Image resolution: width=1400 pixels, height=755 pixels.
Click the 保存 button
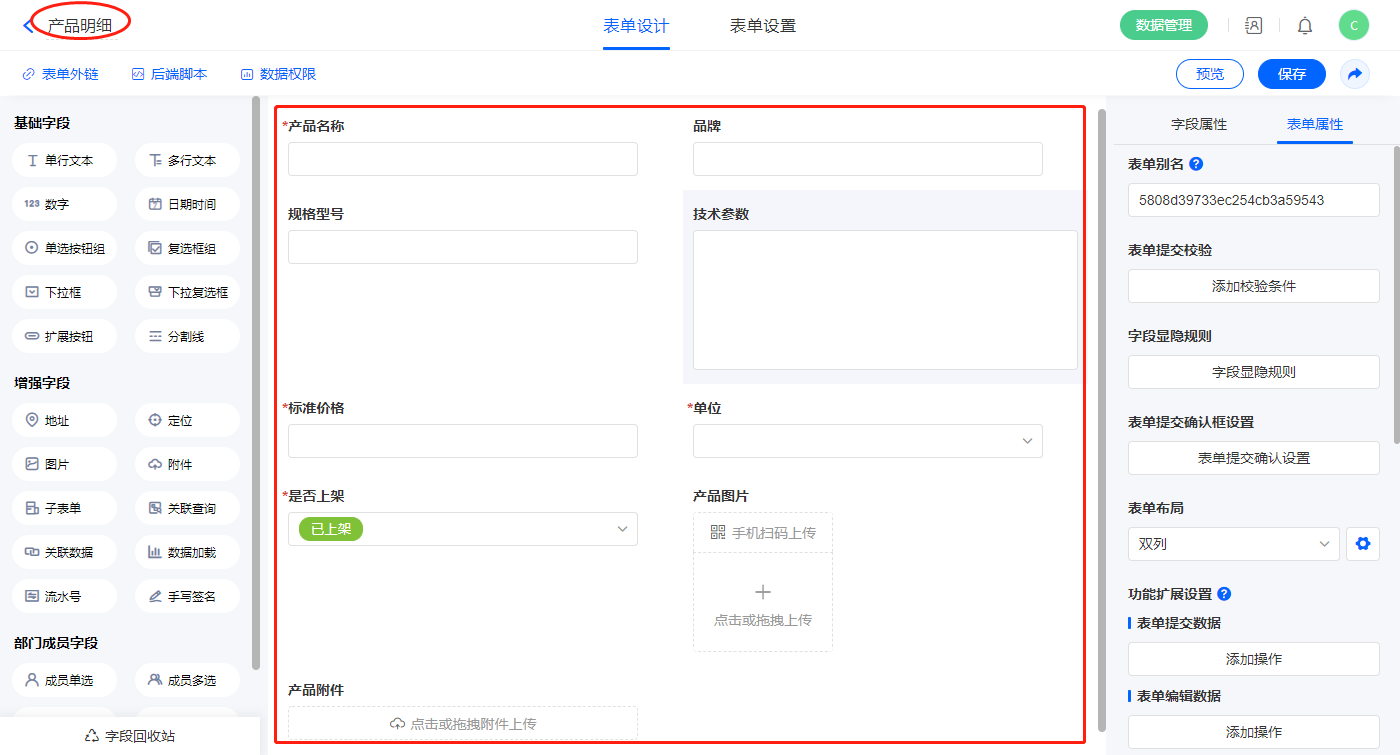(1291, 74)
